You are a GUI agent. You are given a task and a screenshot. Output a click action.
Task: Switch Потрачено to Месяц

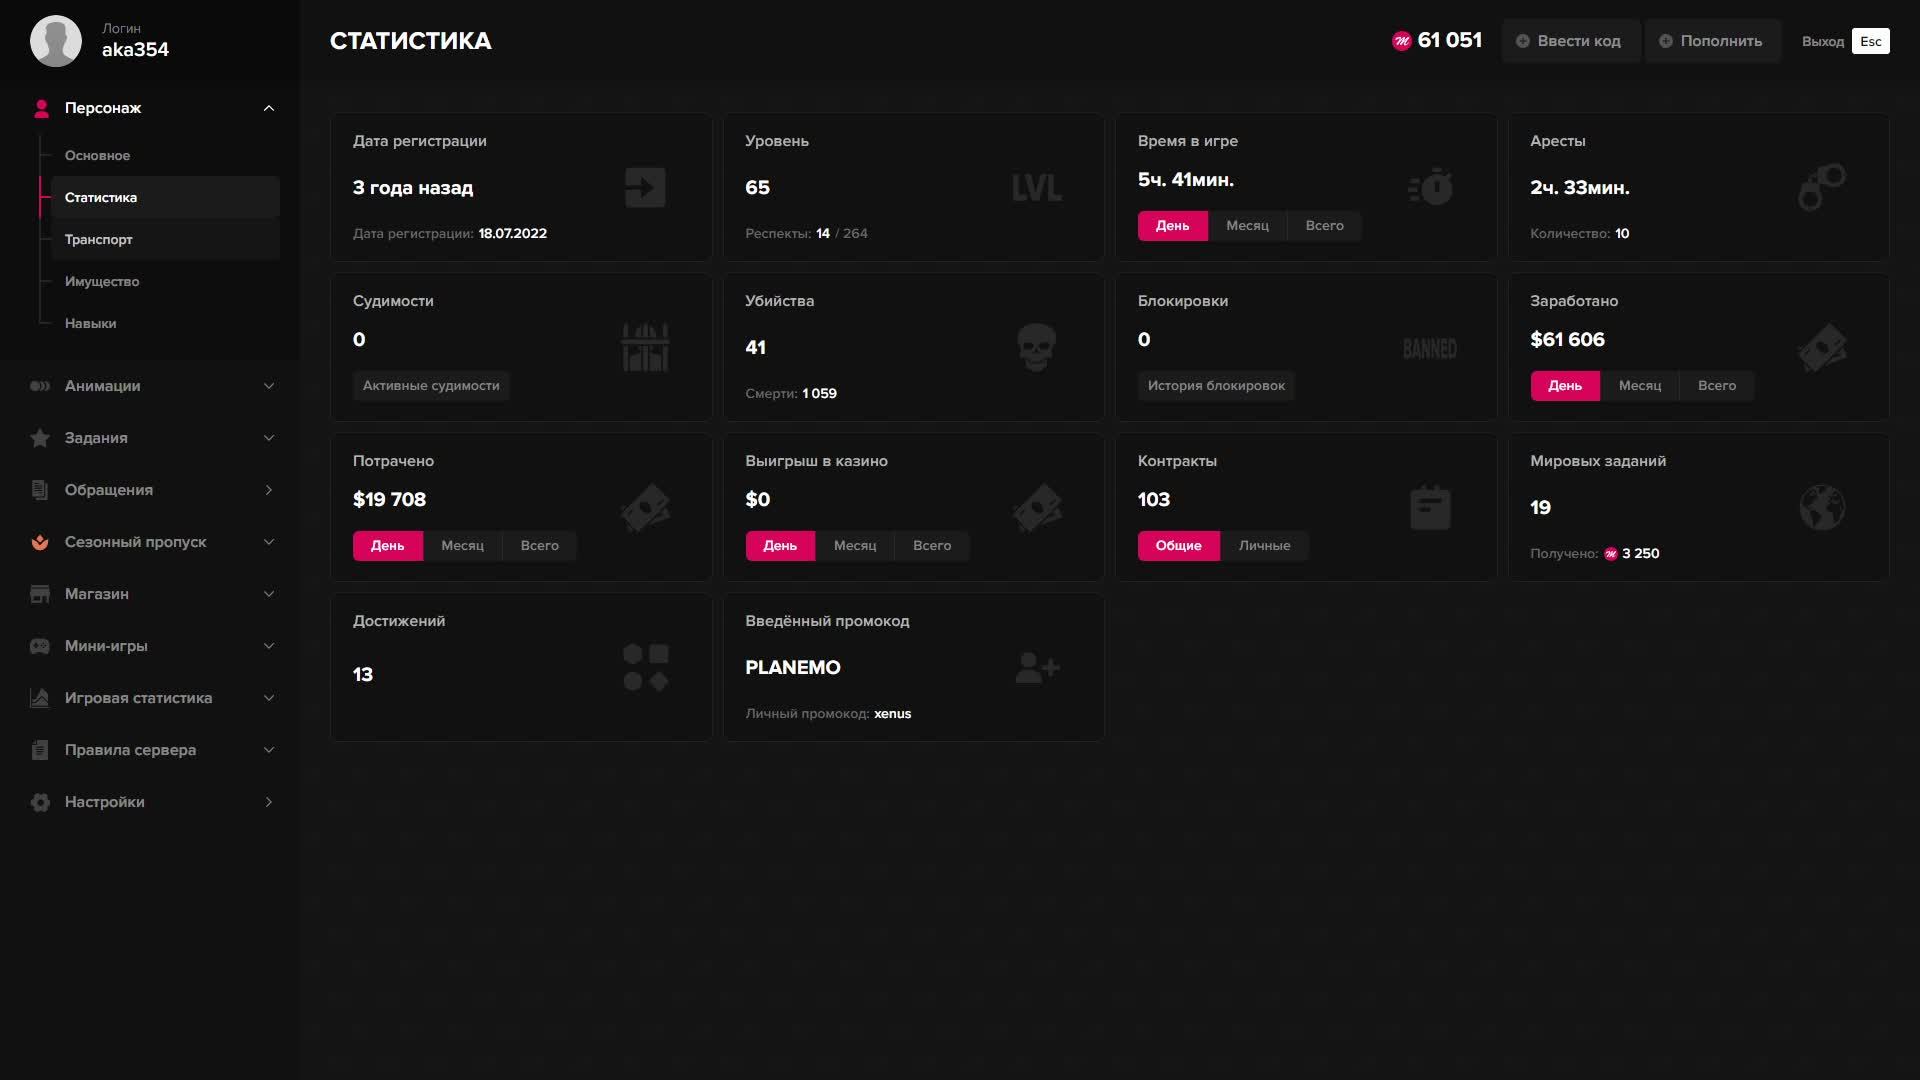tap(462, 546)
